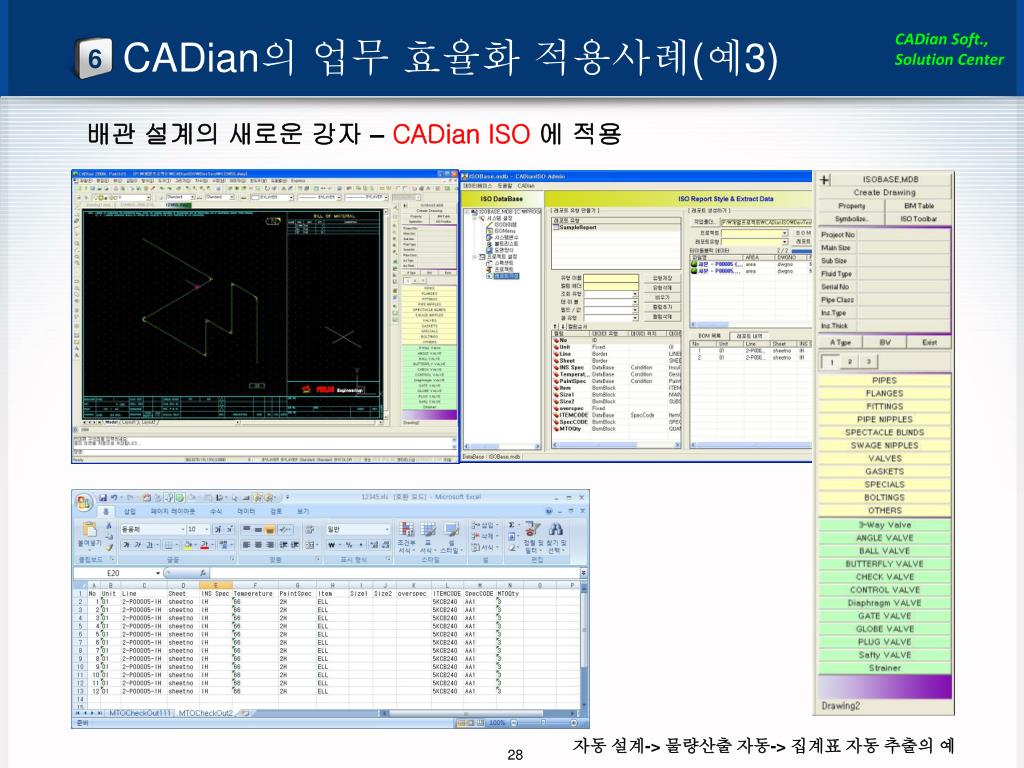The width and height of the screenshot is (1024, 768).
Task: Click the Save icon in Excel toolbar
Action: pos(103,498)
